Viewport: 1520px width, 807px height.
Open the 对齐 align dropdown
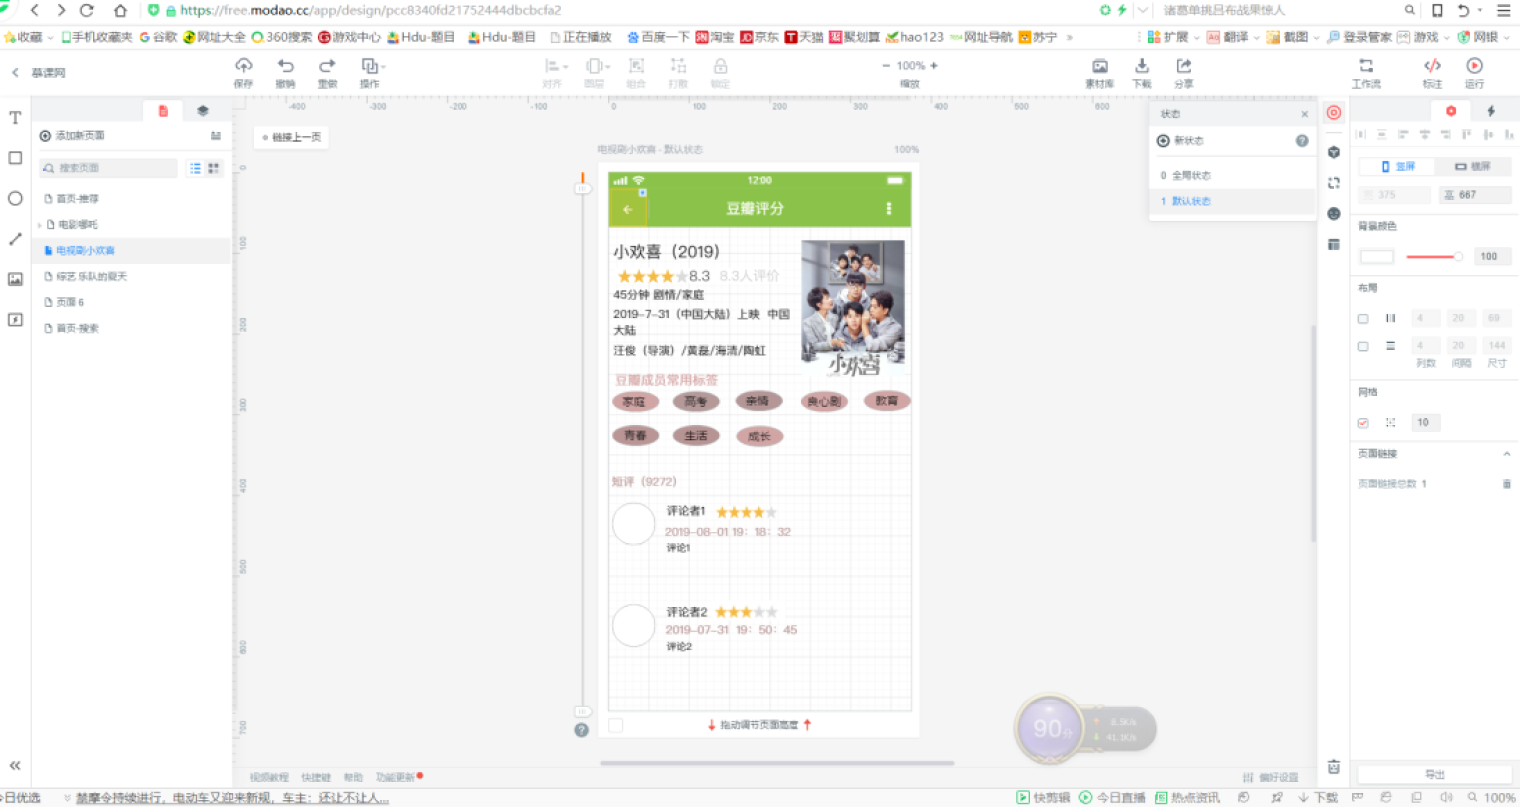pos(554,72)
